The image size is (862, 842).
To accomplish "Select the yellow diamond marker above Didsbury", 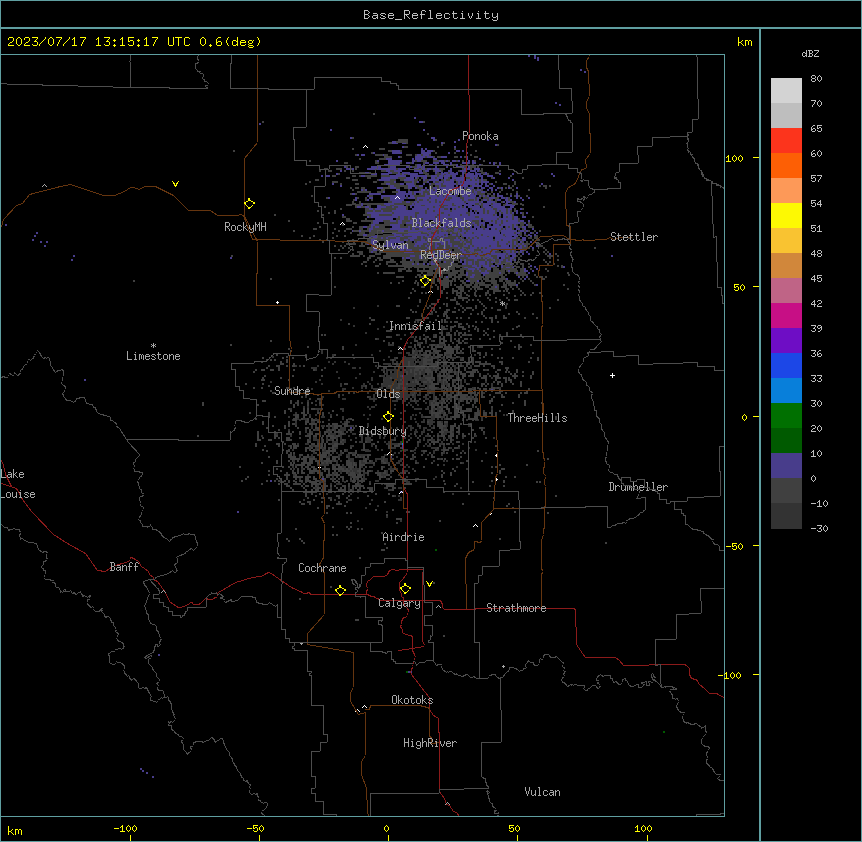I will pos(388,417).
